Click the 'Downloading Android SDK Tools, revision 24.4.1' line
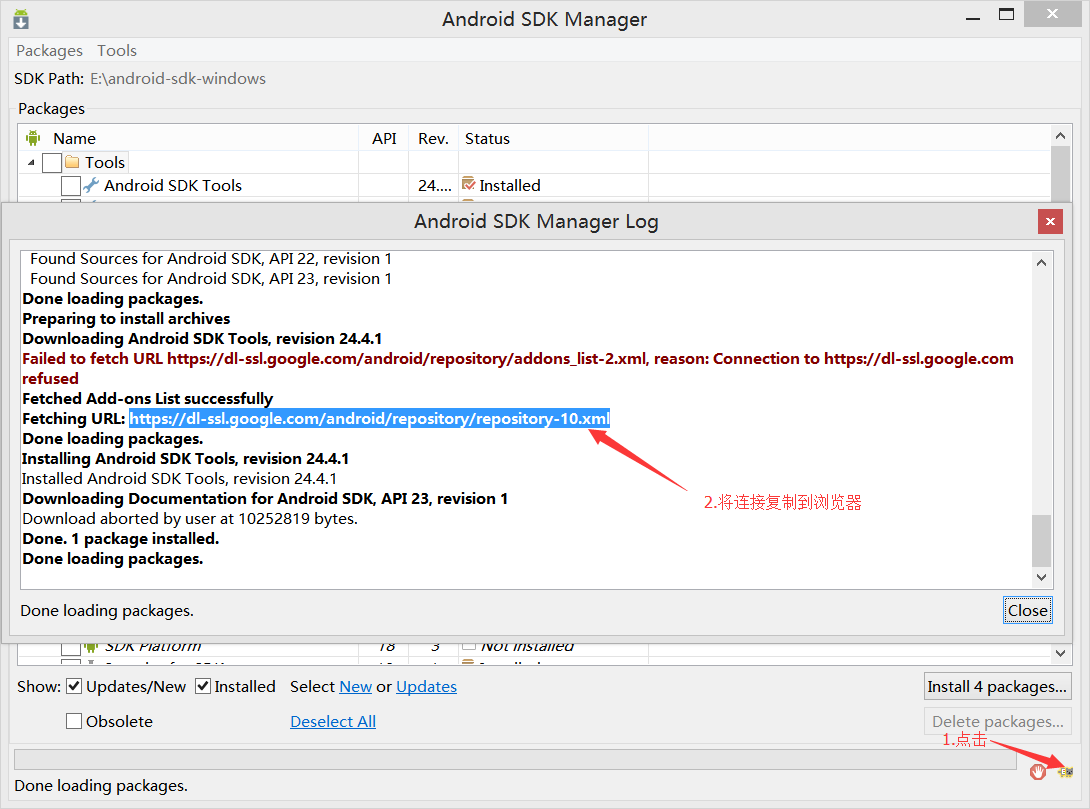1090x809 pixels. coord(202,338)
